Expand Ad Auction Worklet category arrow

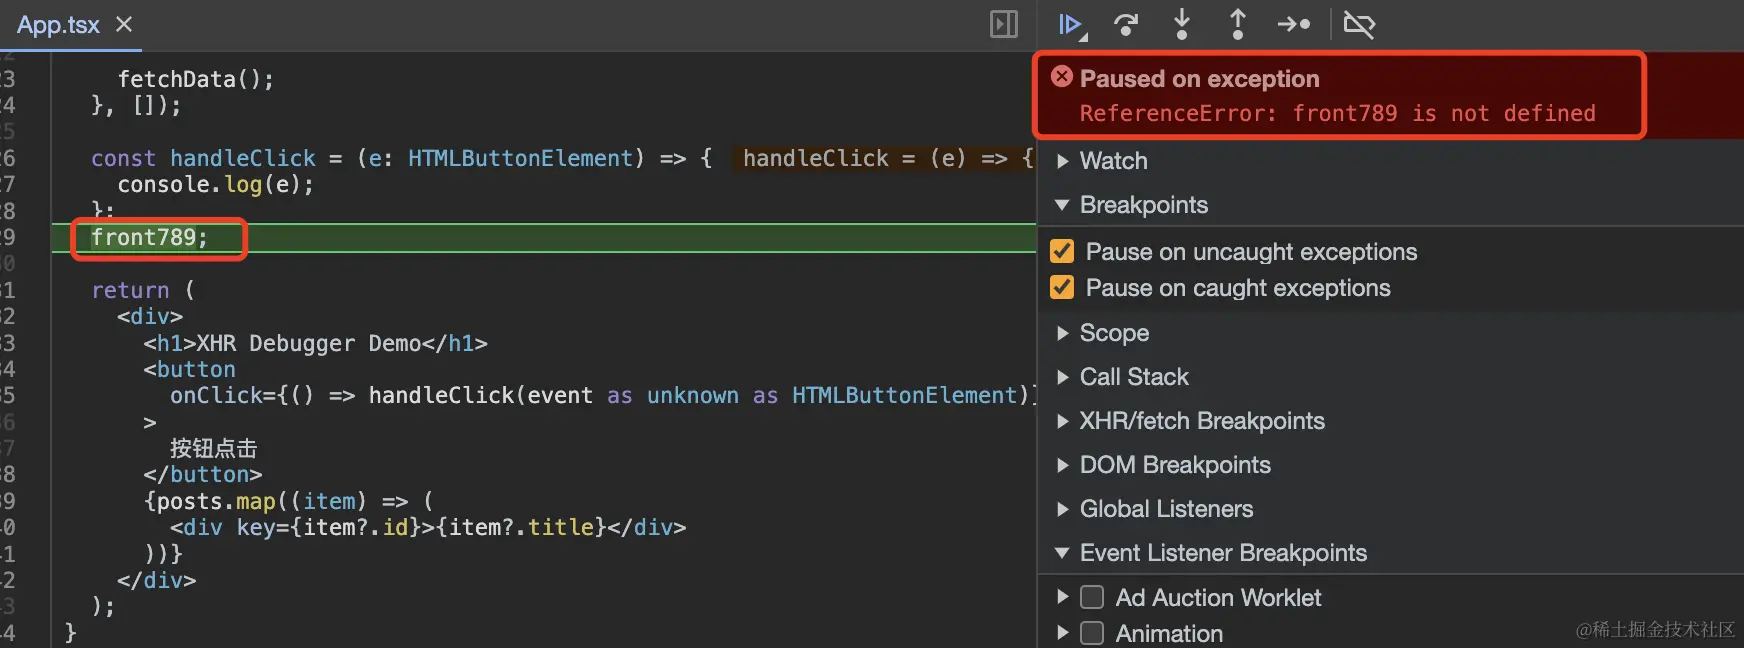[1062, 598]
